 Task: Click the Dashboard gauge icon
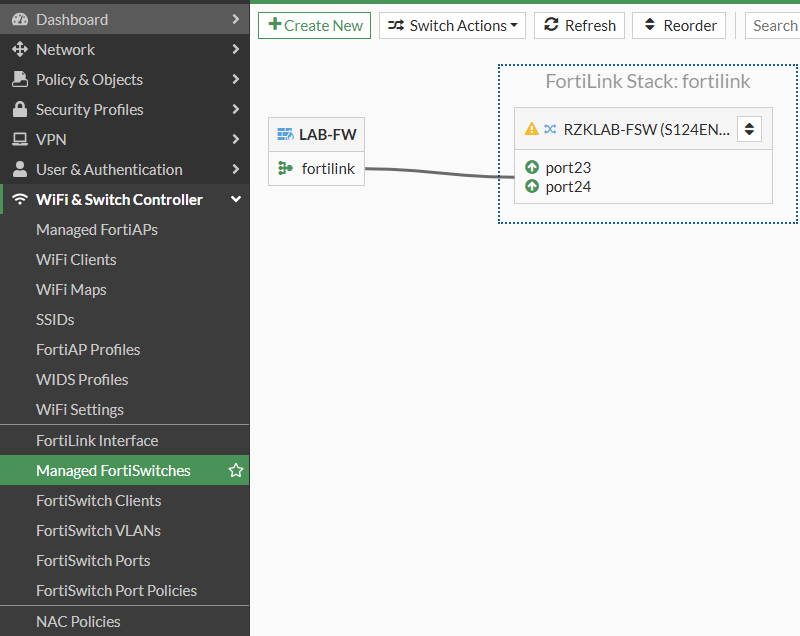click(x=20, y=19)
